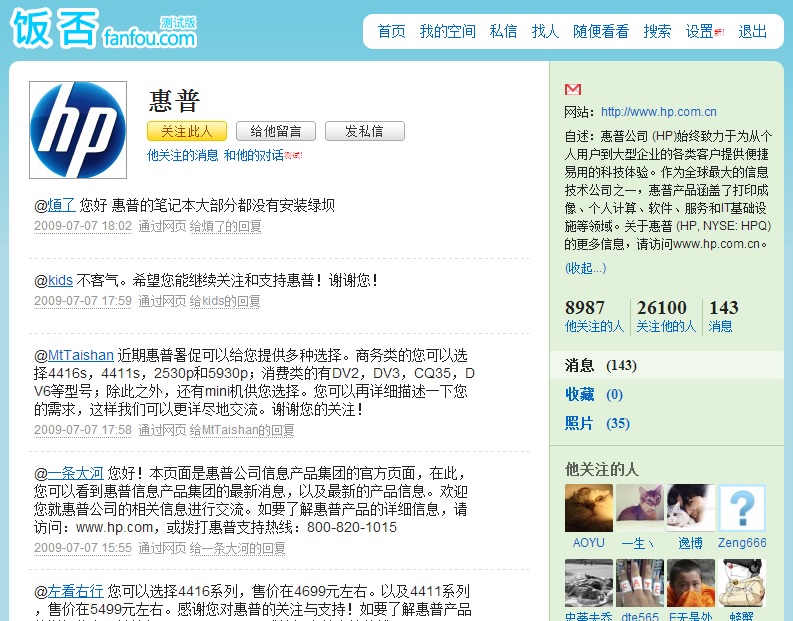
Task: Open the cartoon avatar of 螃蟹
Action: click(x=742, y=583)
